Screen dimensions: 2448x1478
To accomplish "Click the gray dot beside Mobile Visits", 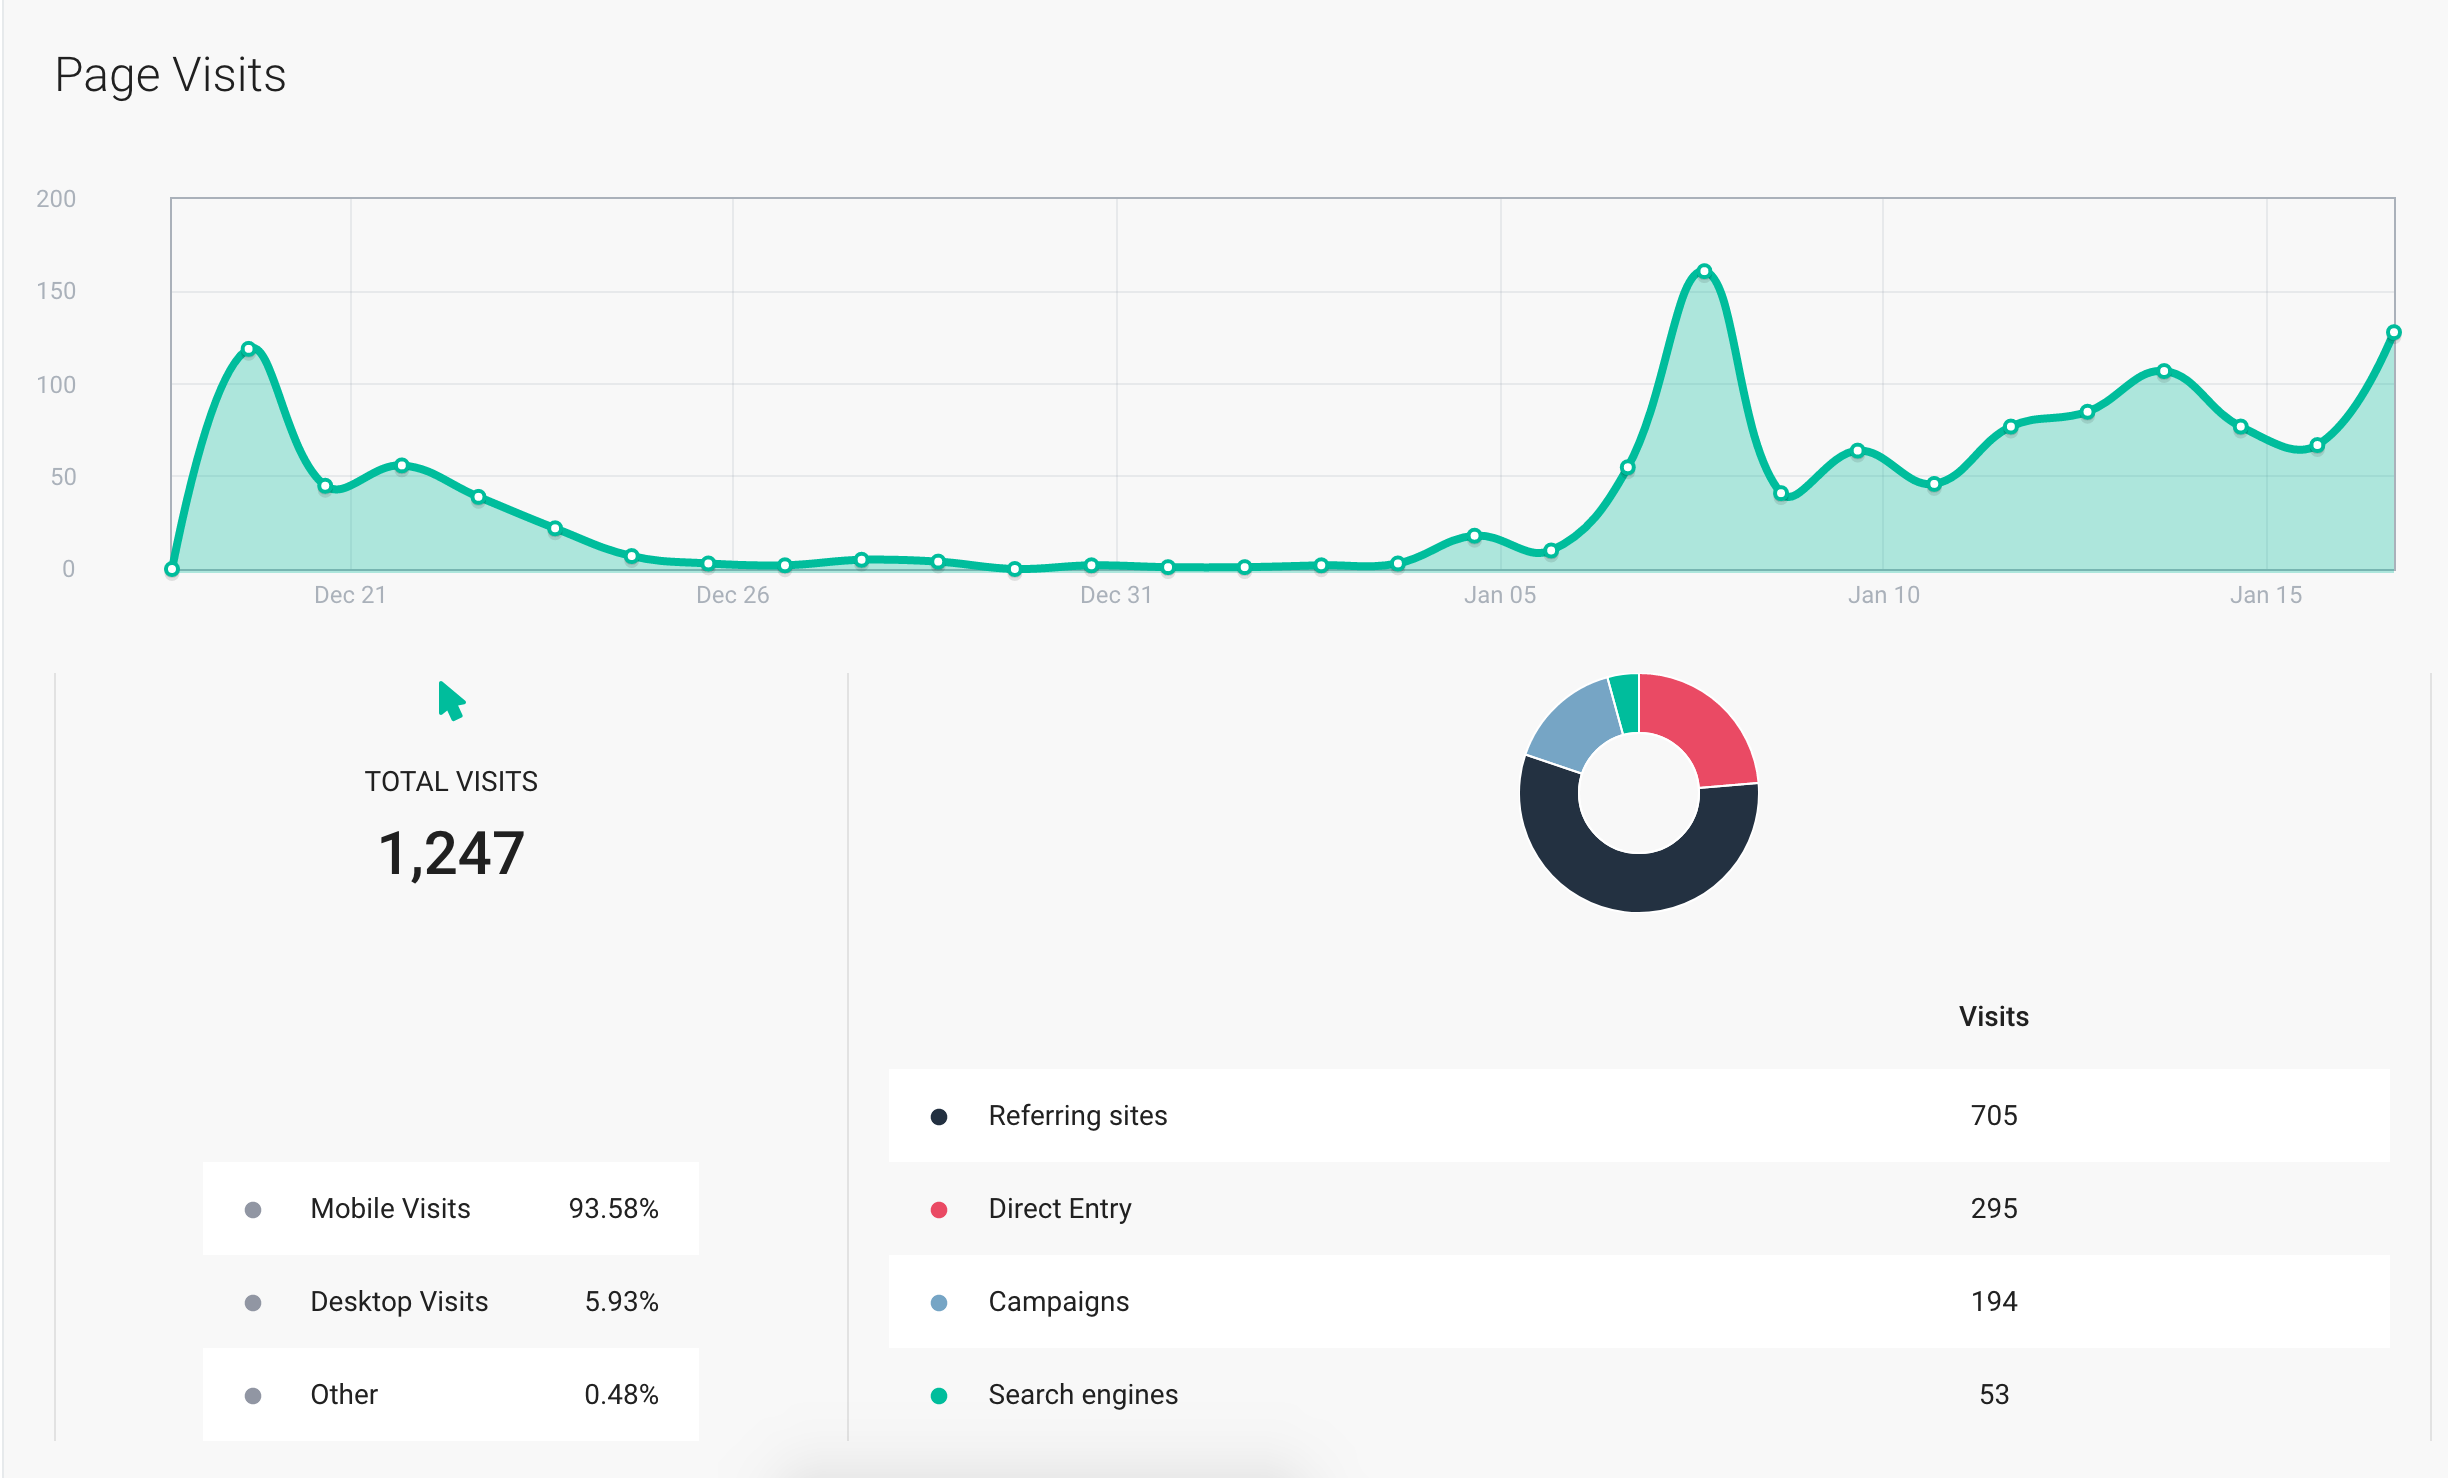I will 253,1209.
